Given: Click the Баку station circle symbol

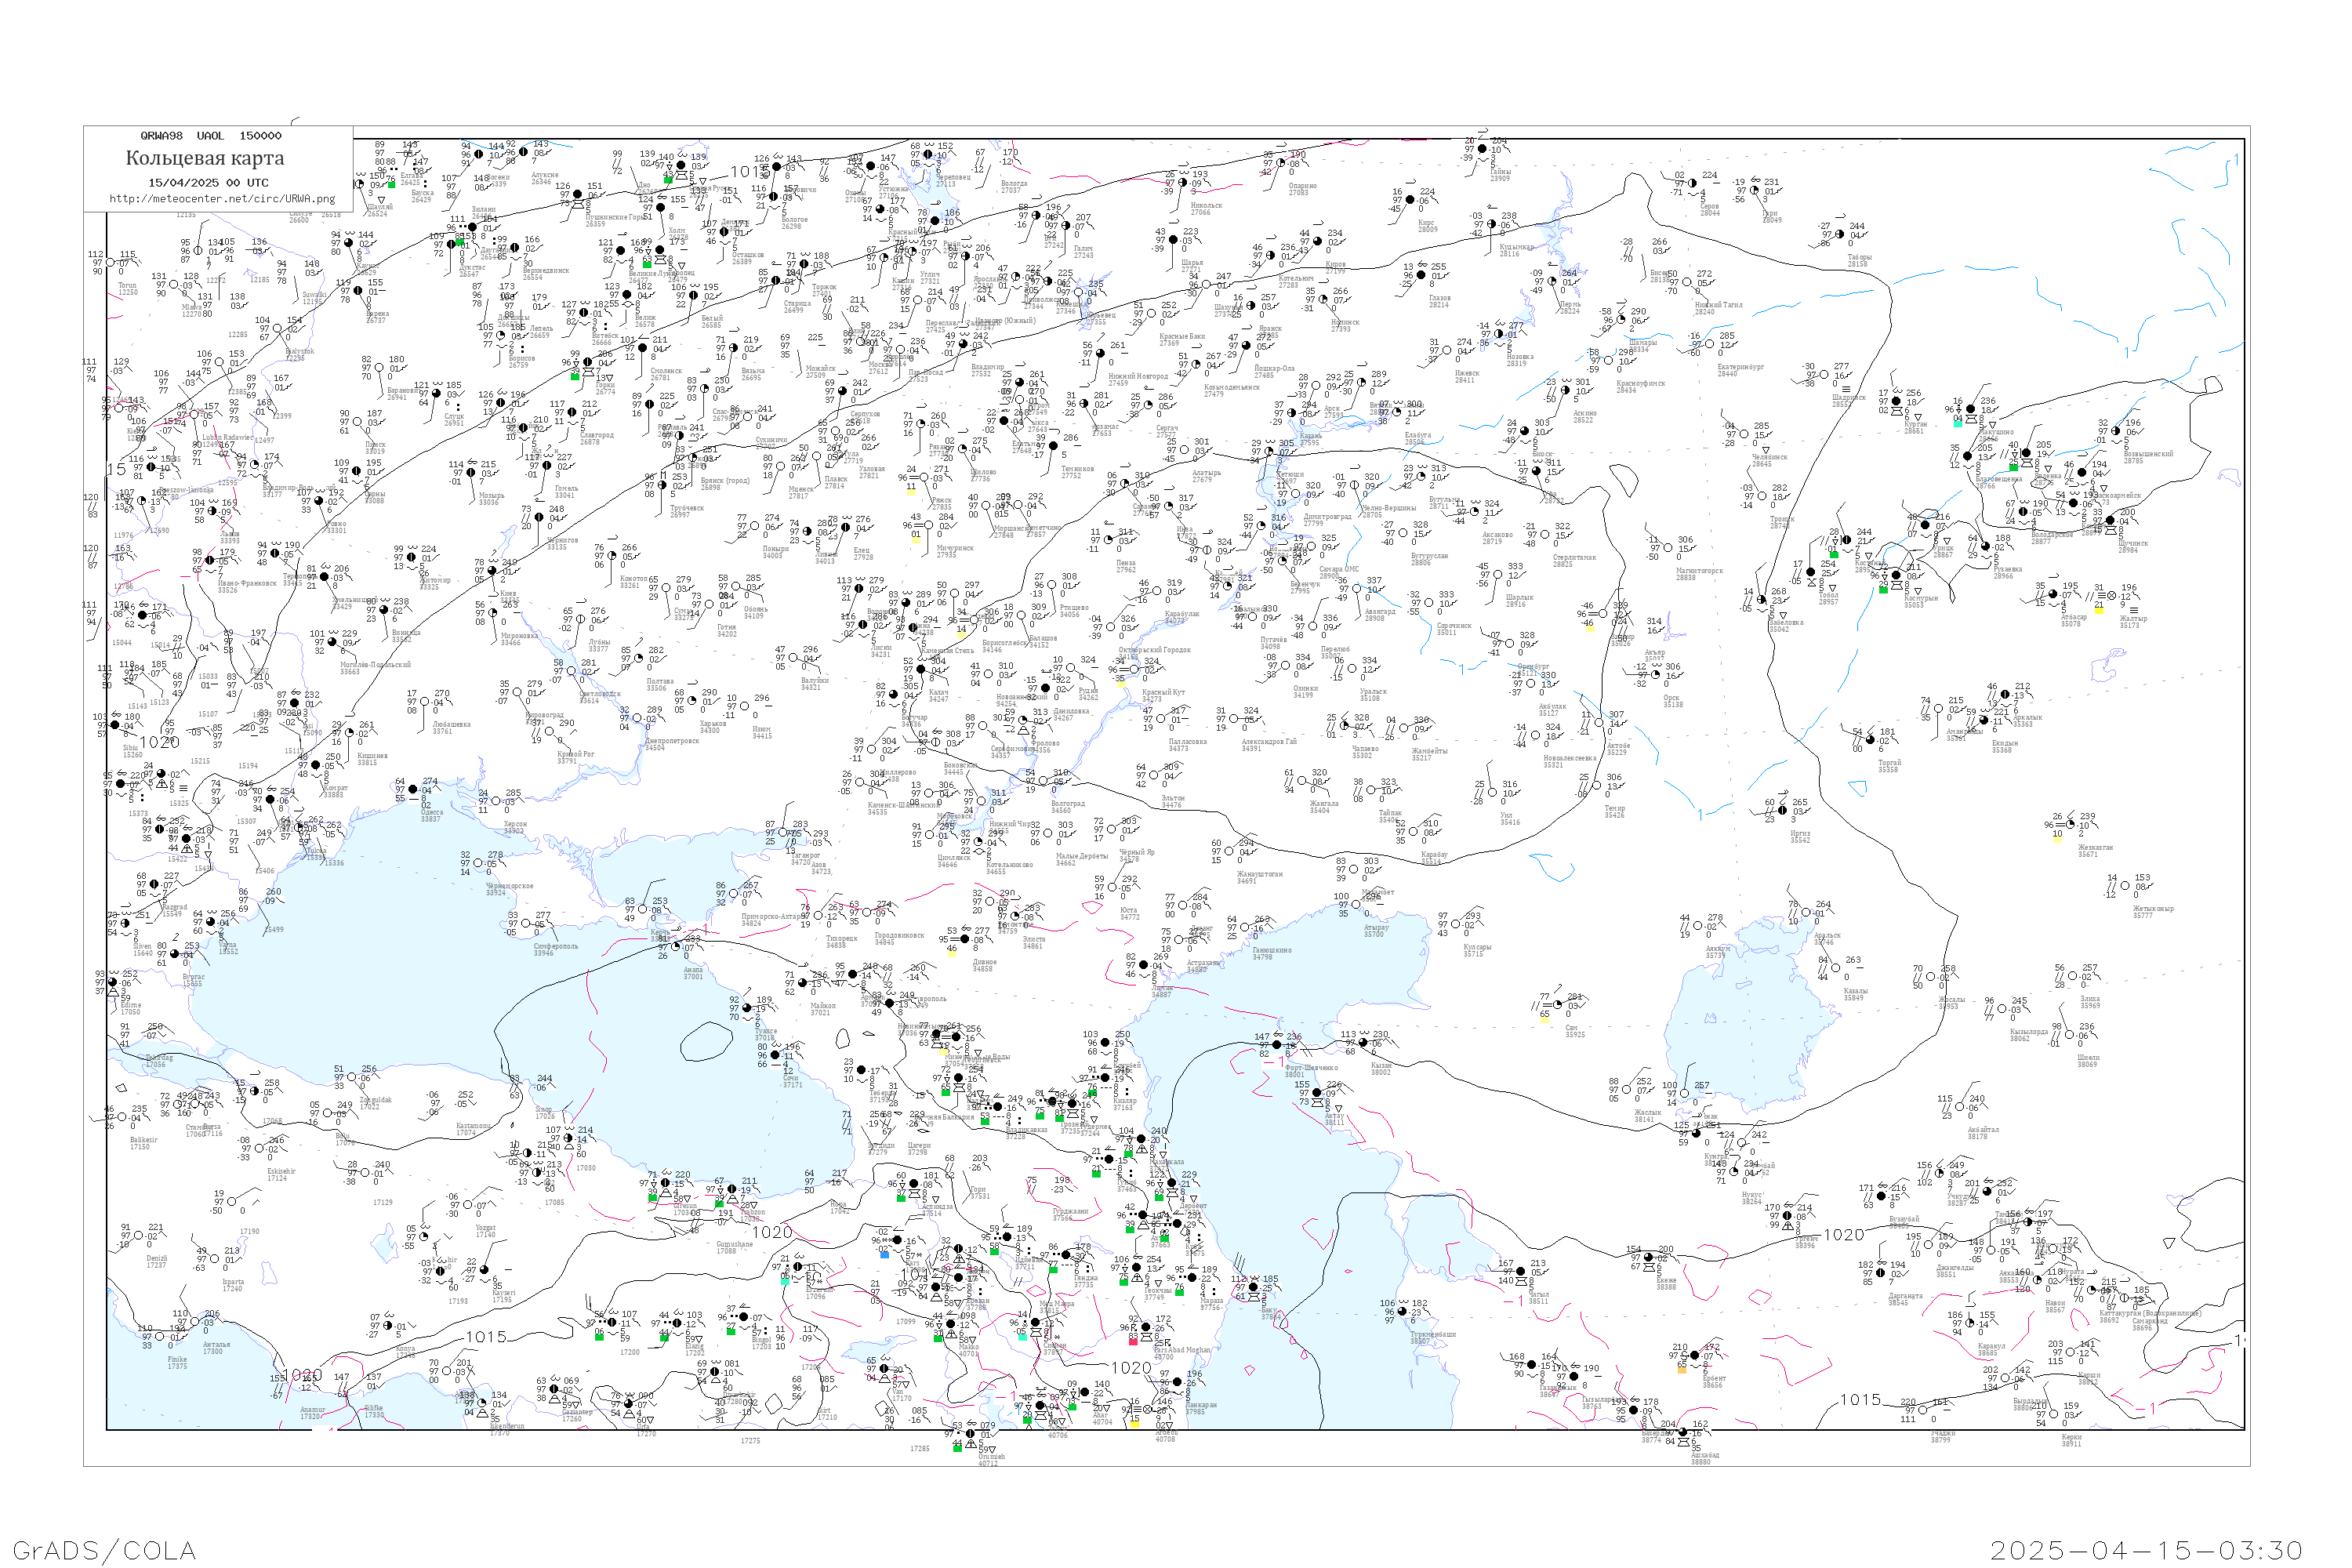Looking at the screenshot, I should [1253, 1287].
